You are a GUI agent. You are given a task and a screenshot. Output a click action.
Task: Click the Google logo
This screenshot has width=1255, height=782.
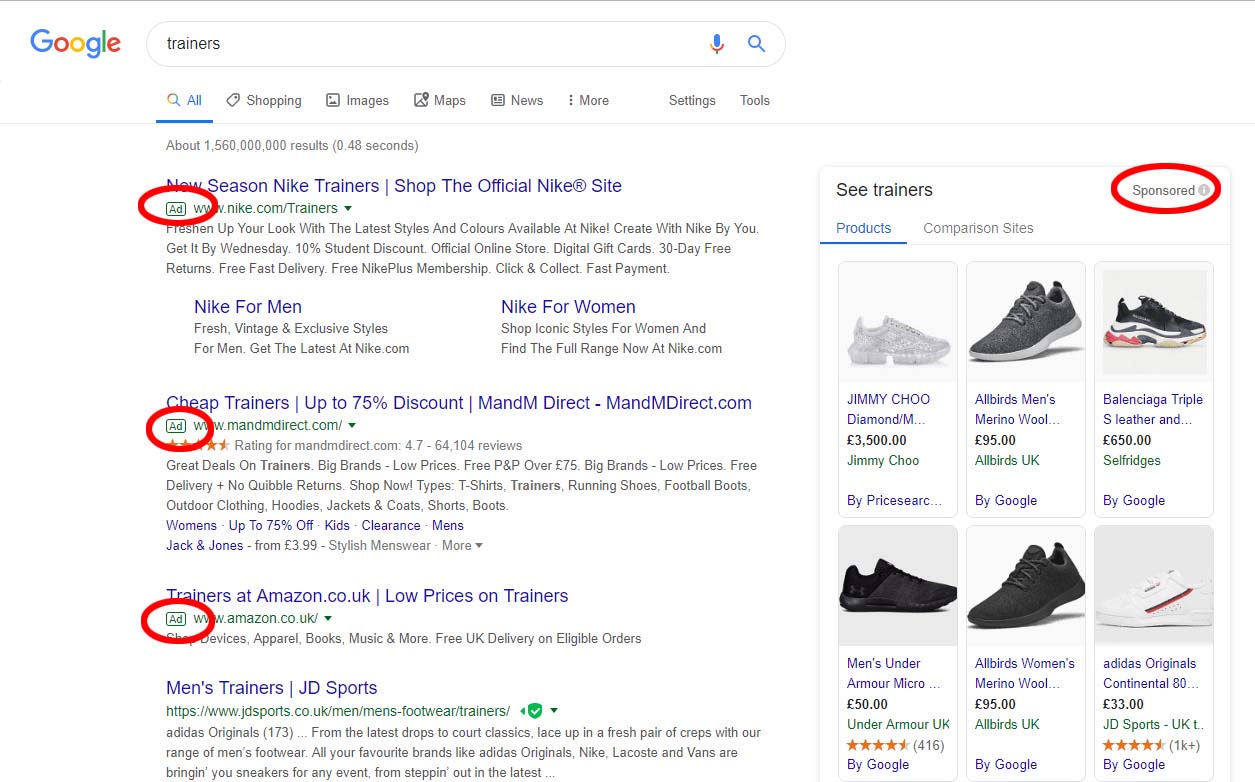pos(76,43)
